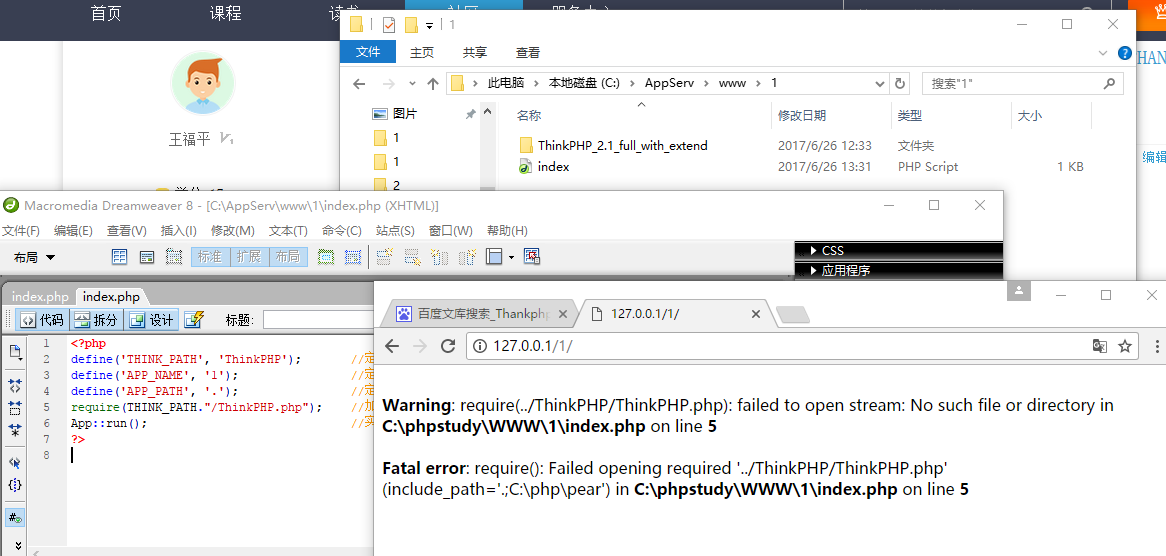
Task: Open Explorer address bar history dropdown
Action: point(881,83)
